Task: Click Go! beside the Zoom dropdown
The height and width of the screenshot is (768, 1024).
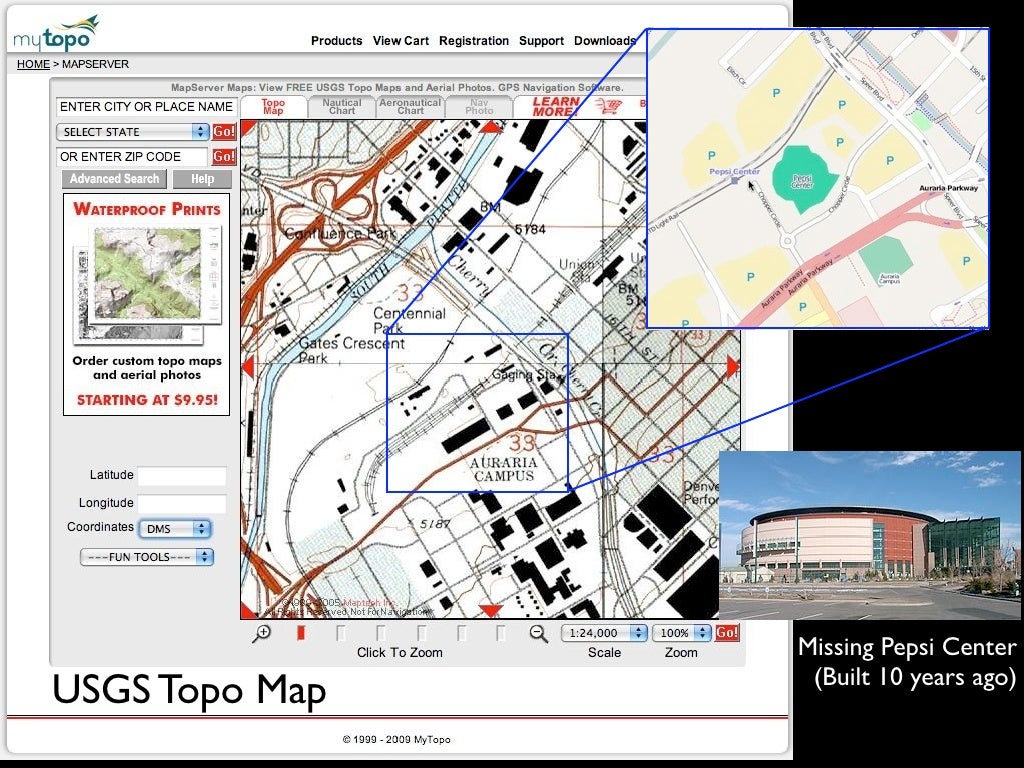Action: coord(727,633)
